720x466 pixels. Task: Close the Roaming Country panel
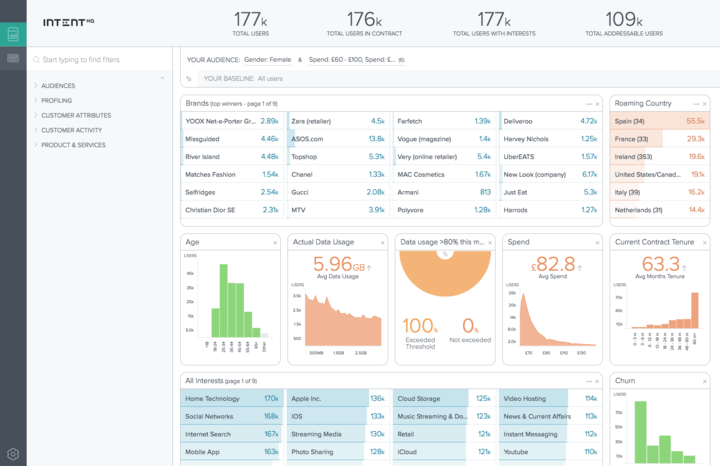705,104
